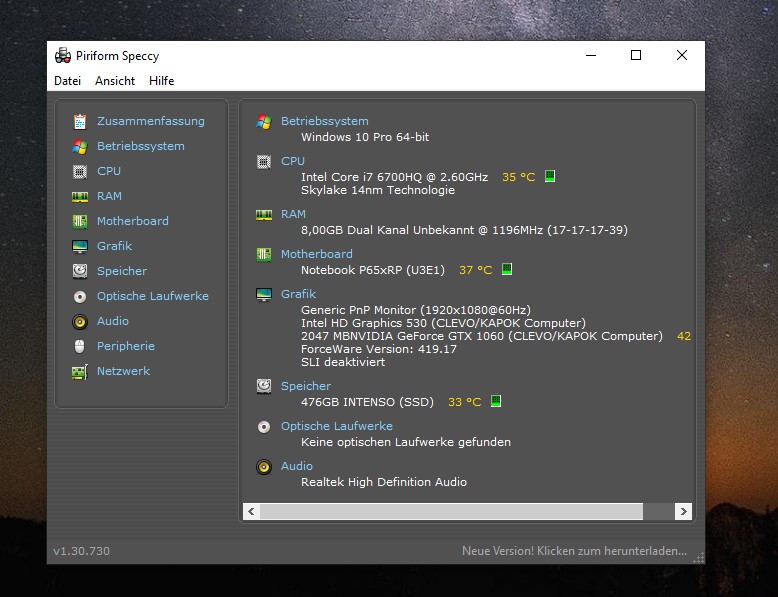The height and width of the screenshot is (597, 778).
Task: Open the Ansicht menu
Action: click(x=115, y=80)
